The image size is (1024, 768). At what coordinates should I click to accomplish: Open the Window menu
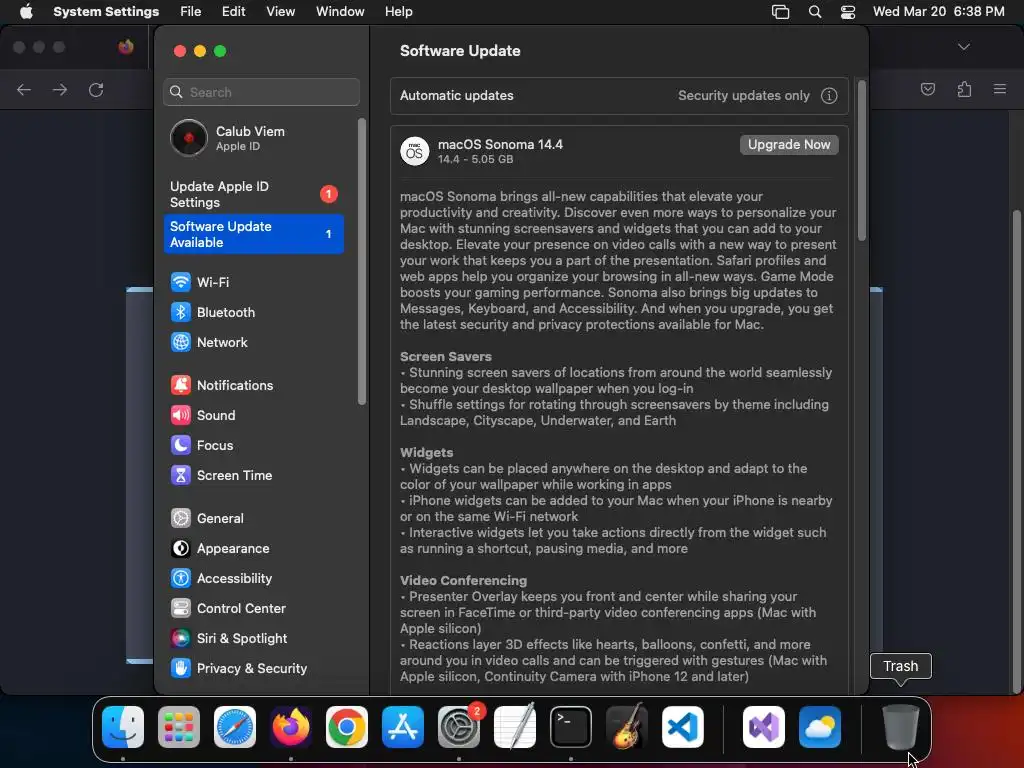(340, 12)
